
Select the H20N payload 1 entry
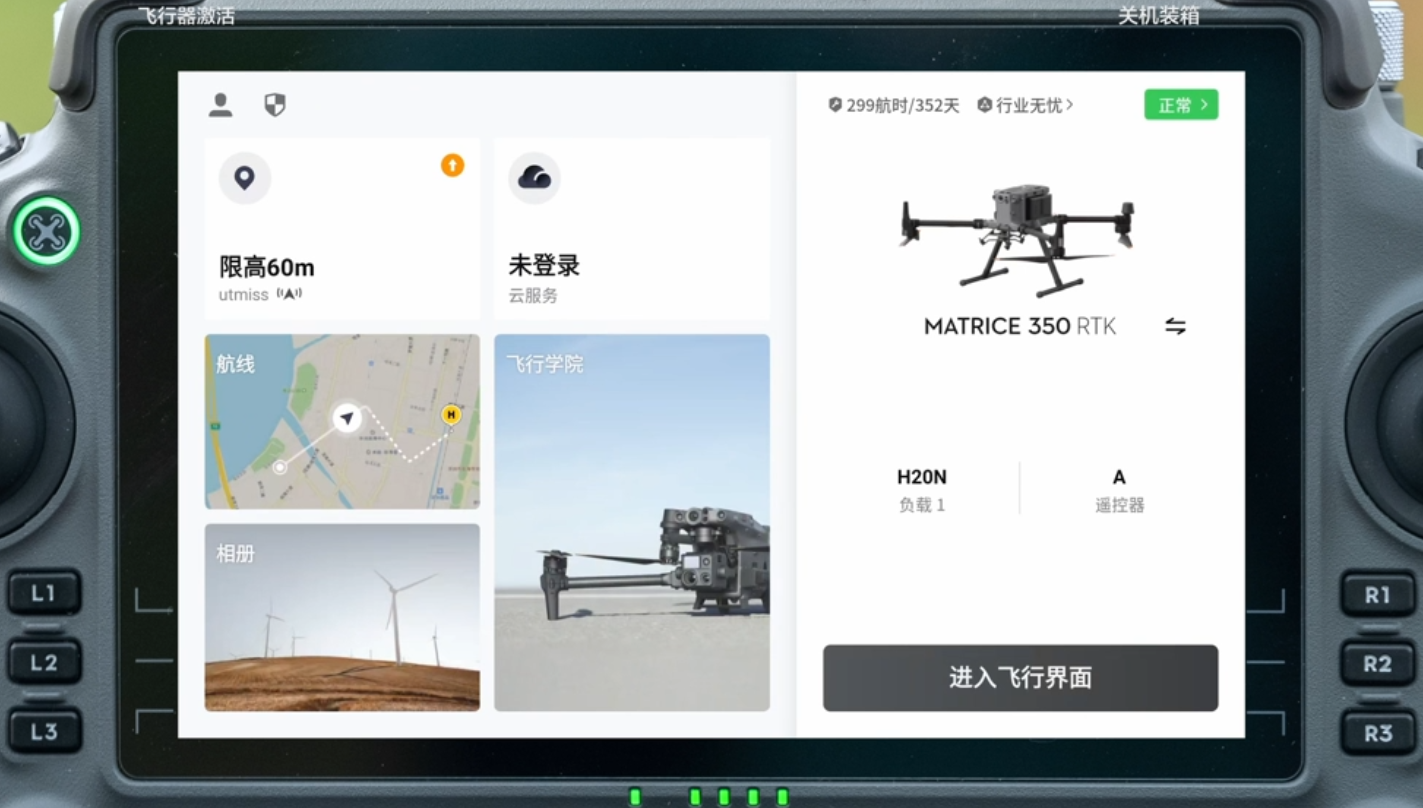(x=921, y=489)
